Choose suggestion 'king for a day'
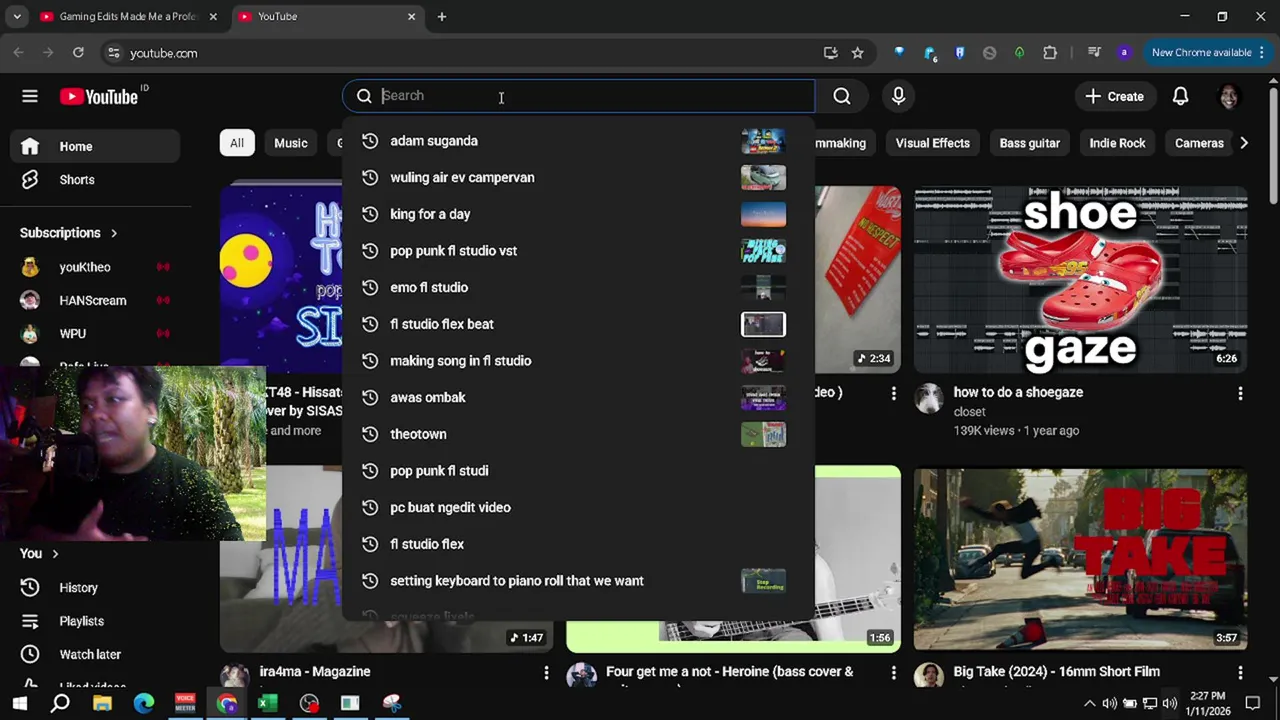This screenshot has height=720, width=1280. tap(578, 214)
